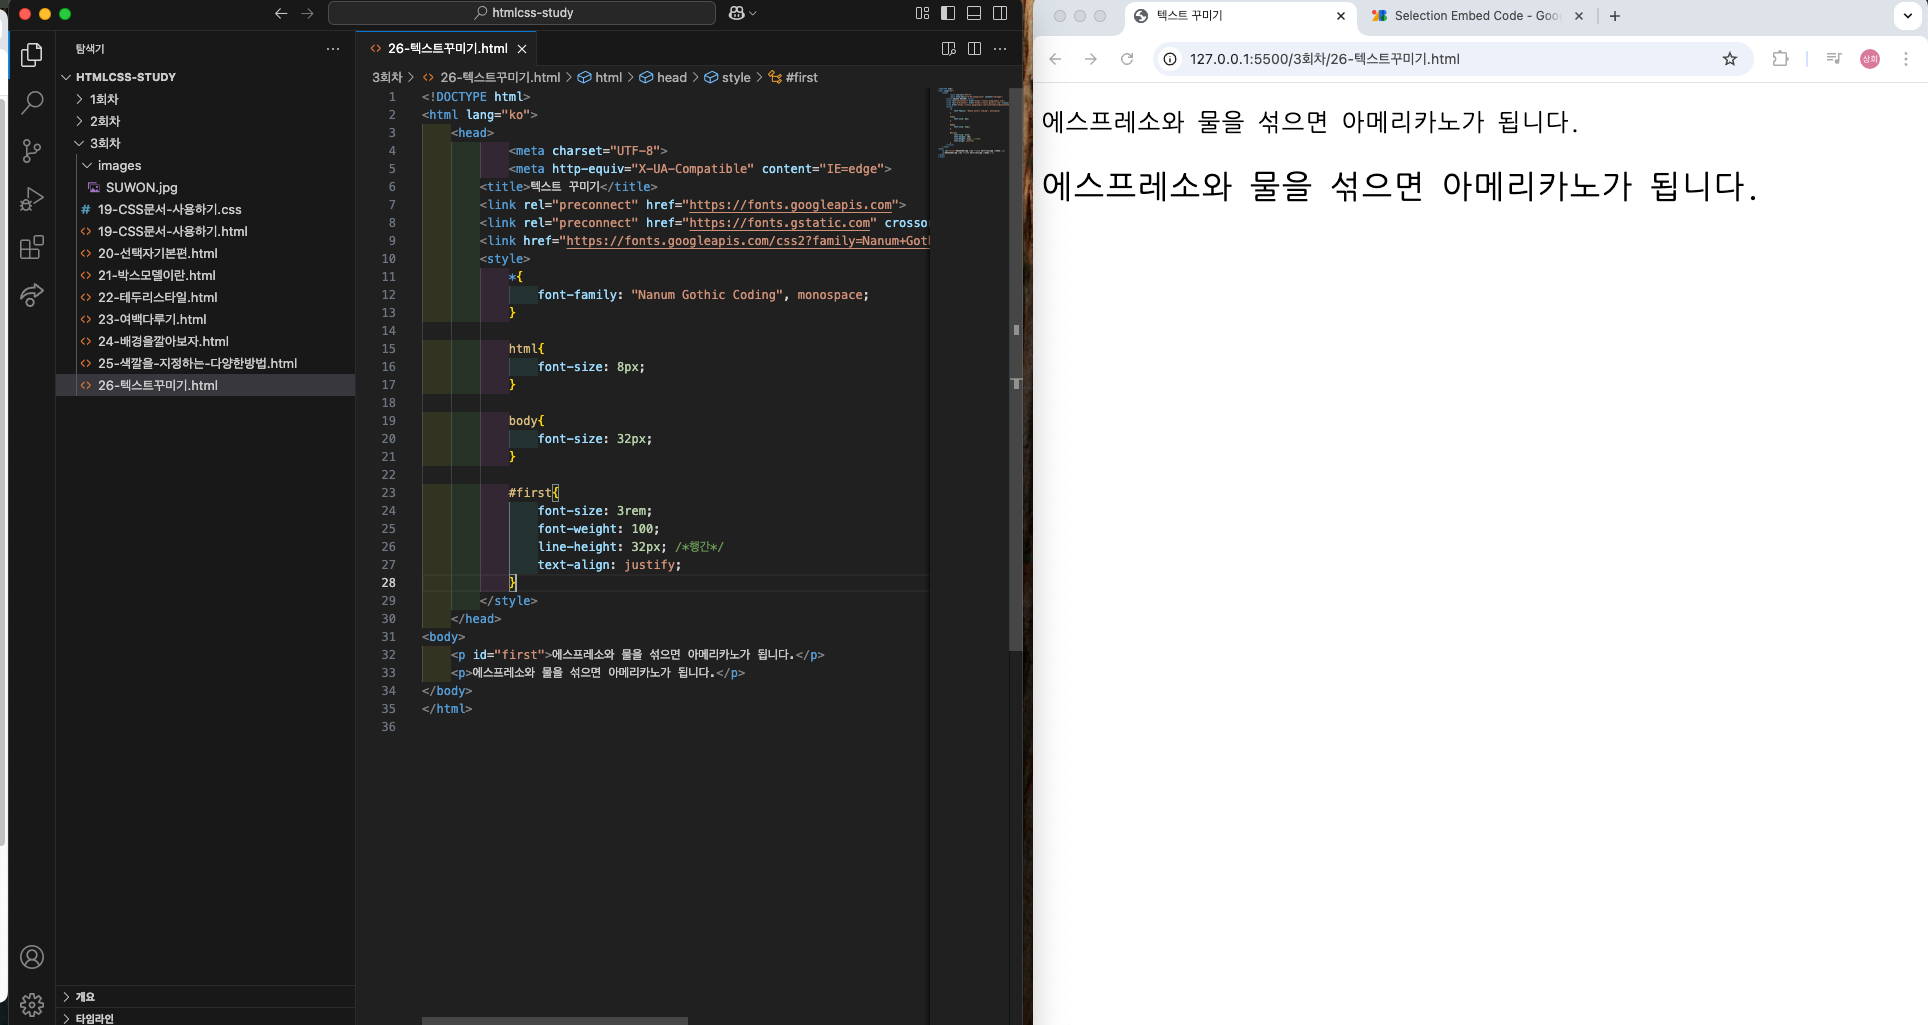Viewport: 1928px width, 1025px height.
Task: Go back using the VS Code navigation arrow
Action: coord(281,13)
